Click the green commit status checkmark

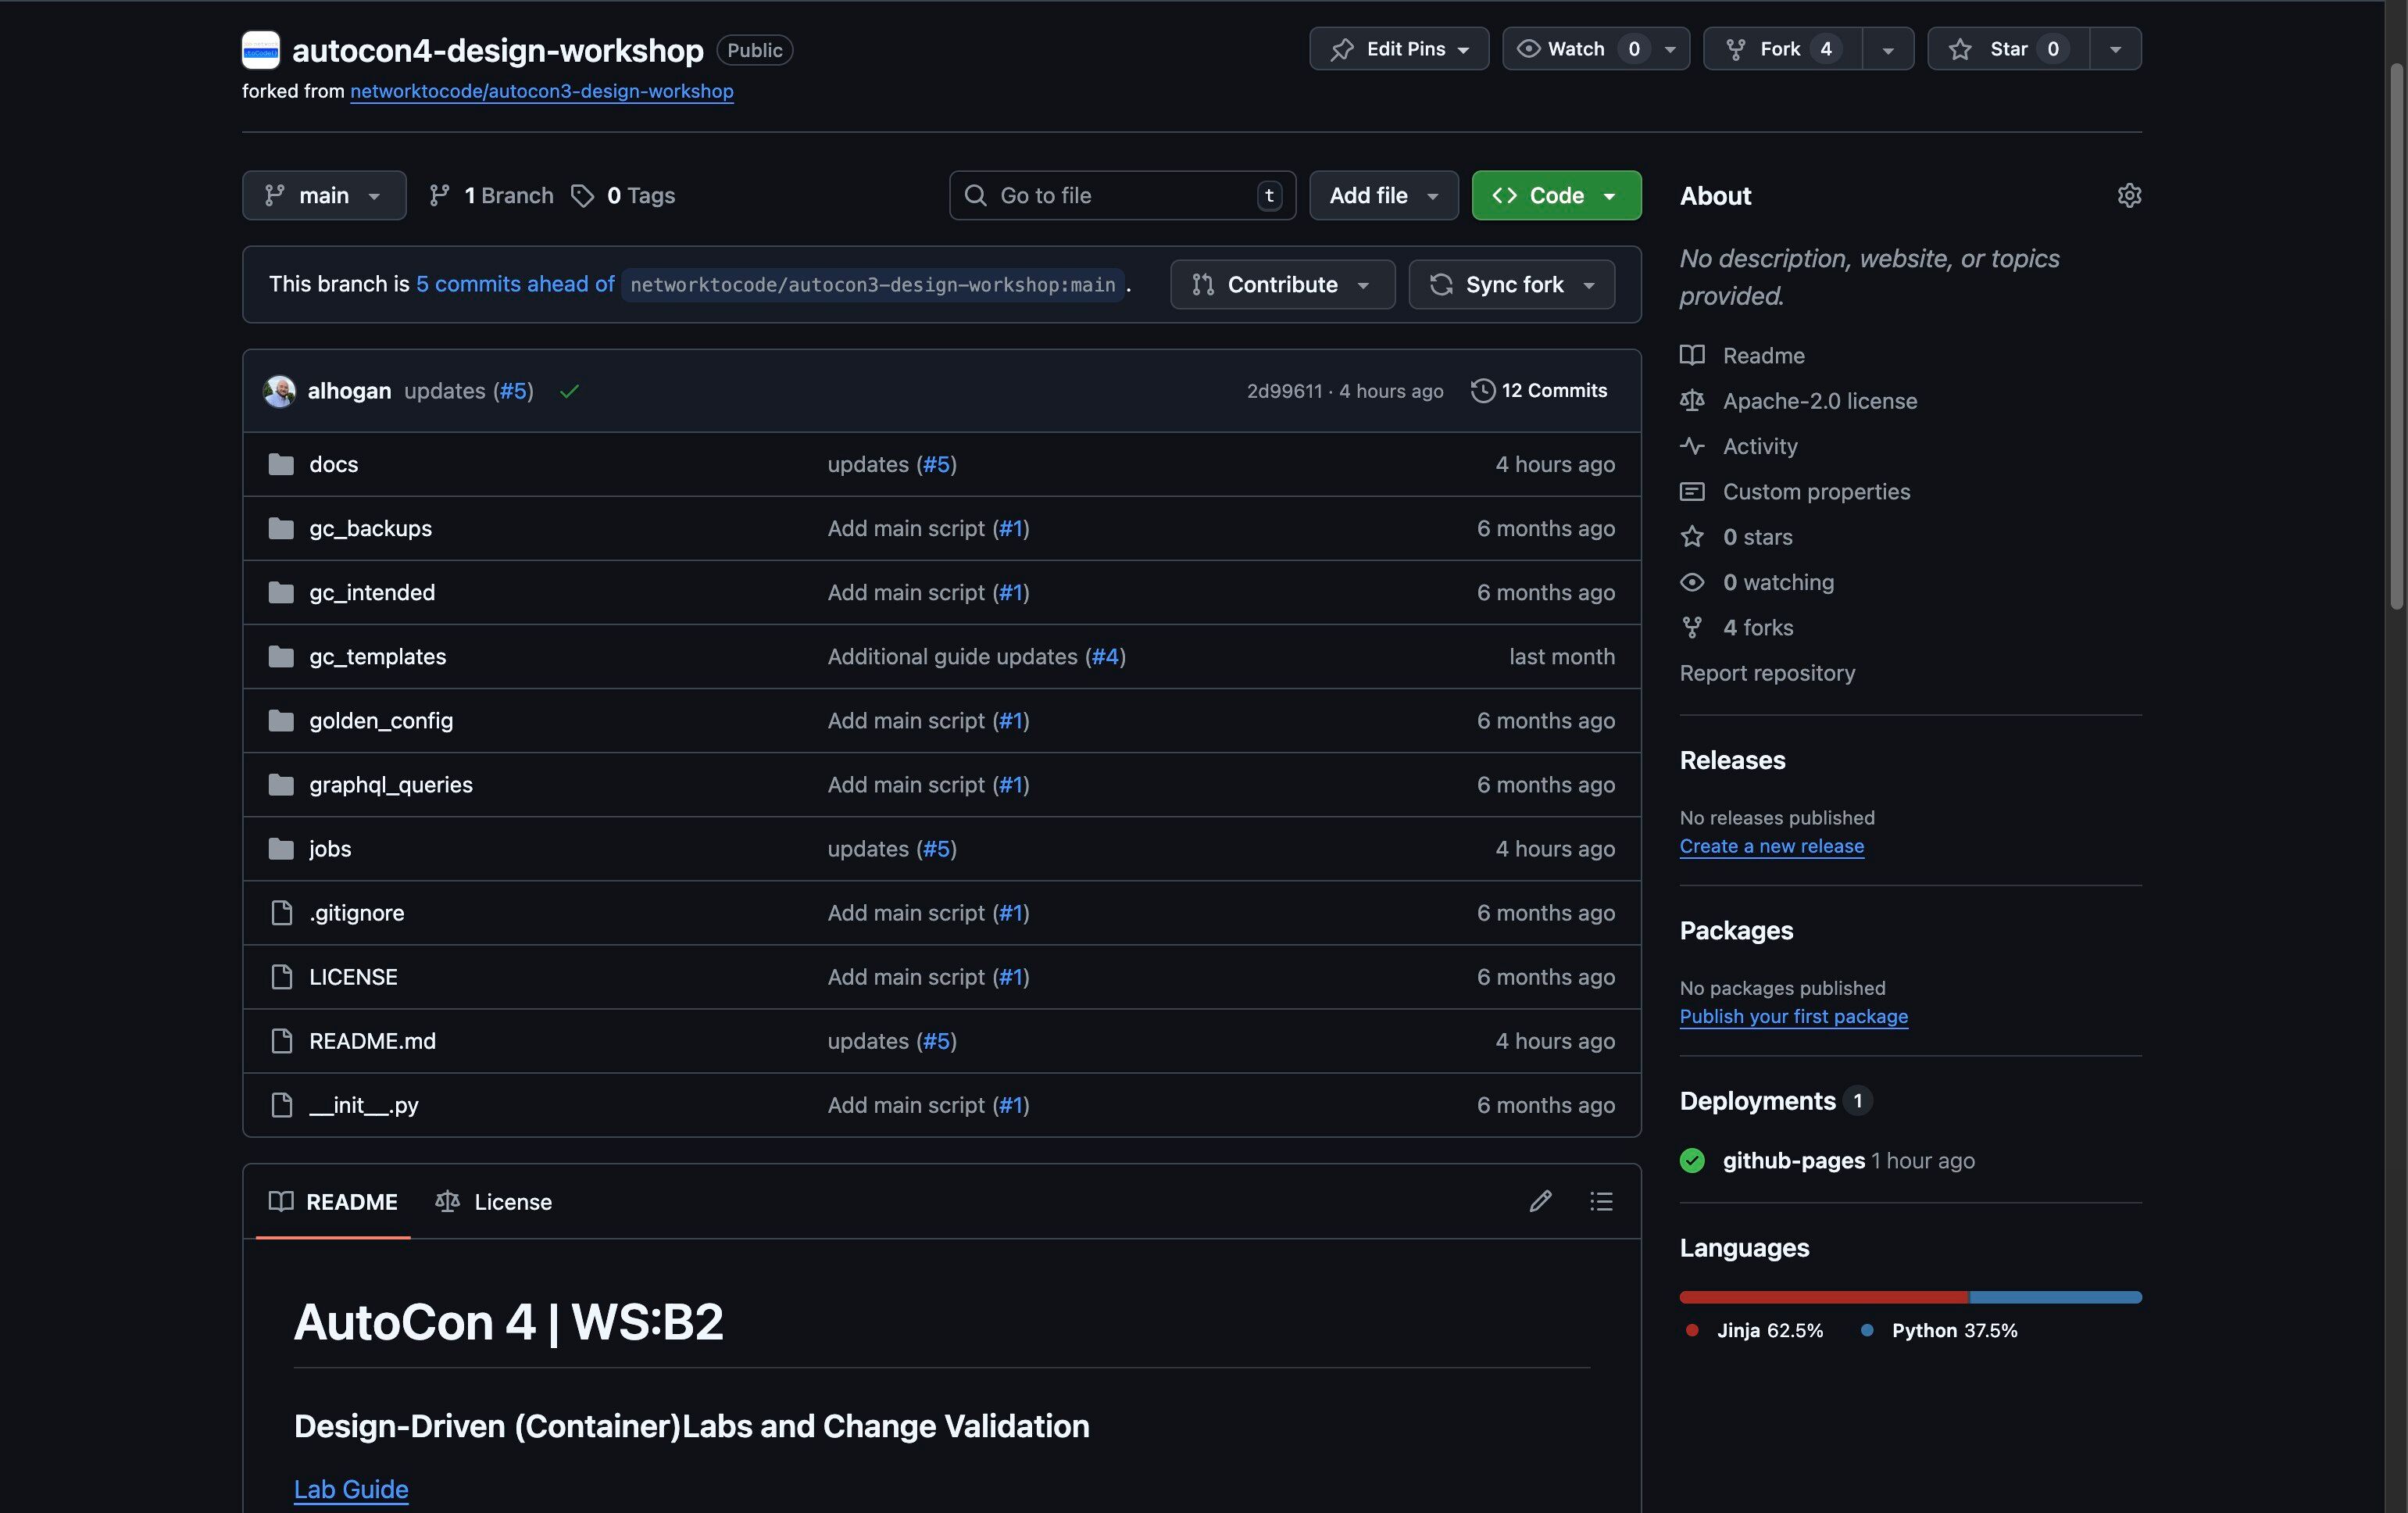pyautogui.click(x=569, y=391)
